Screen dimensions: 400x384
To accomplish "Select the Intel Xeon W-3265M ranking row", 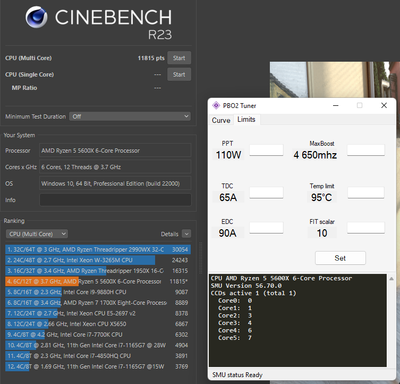I will coord(98,260).
